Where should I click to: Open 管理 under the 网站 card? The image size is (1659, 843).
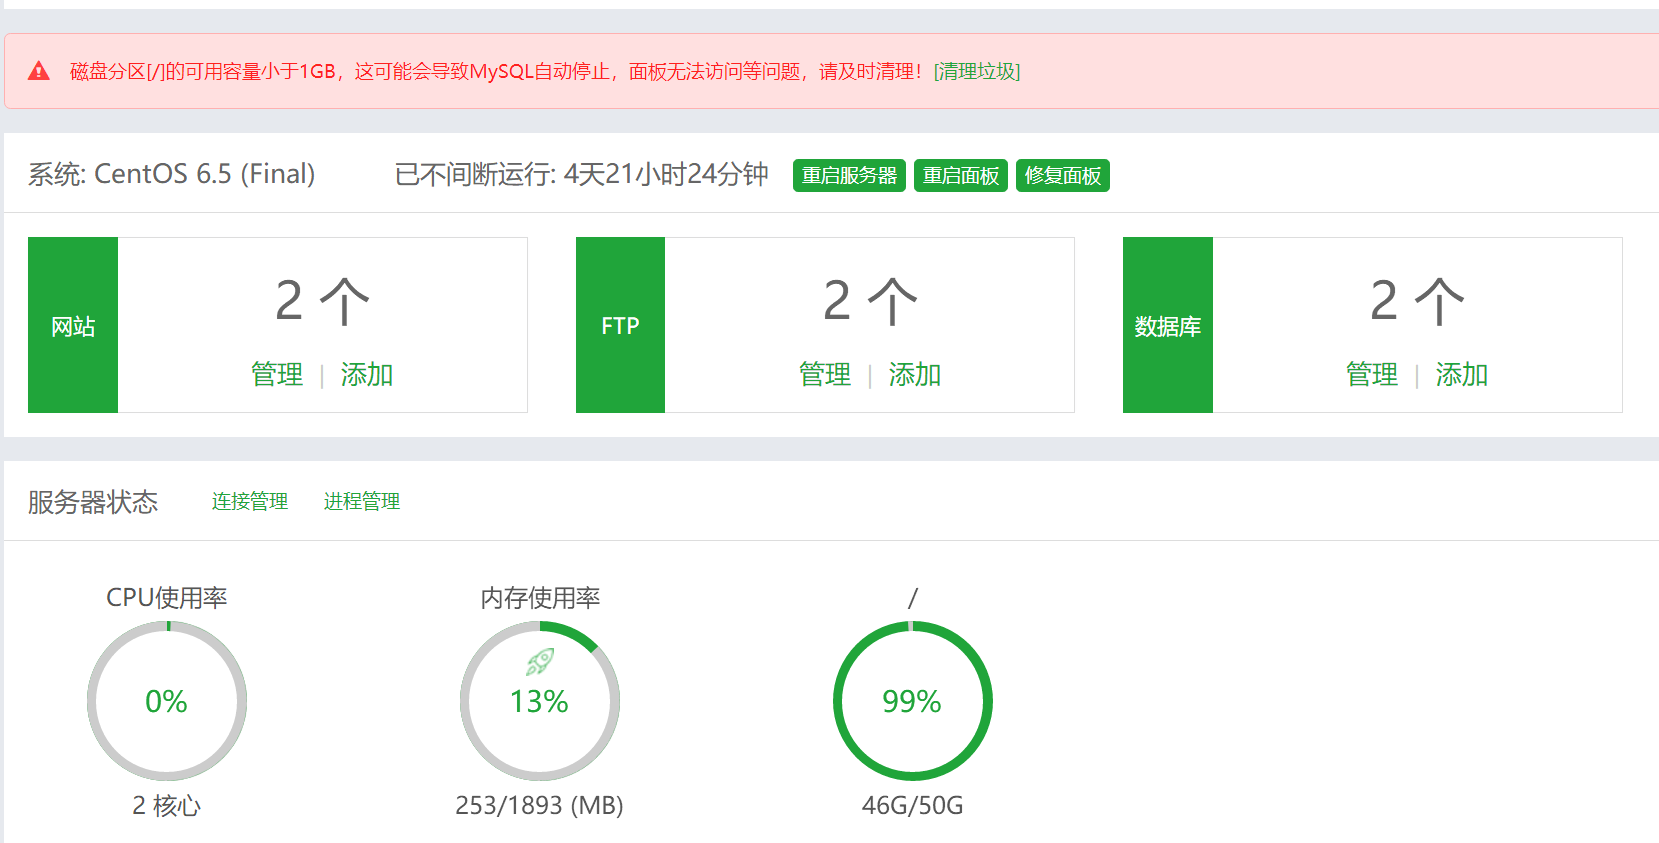(277, 374)
